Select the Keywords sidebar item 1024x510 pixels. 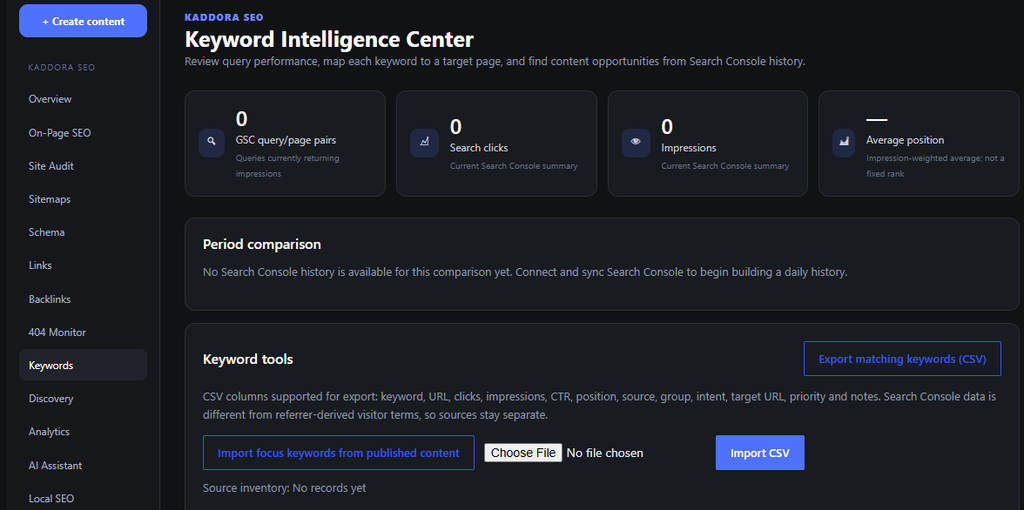[x=83, y=366]
